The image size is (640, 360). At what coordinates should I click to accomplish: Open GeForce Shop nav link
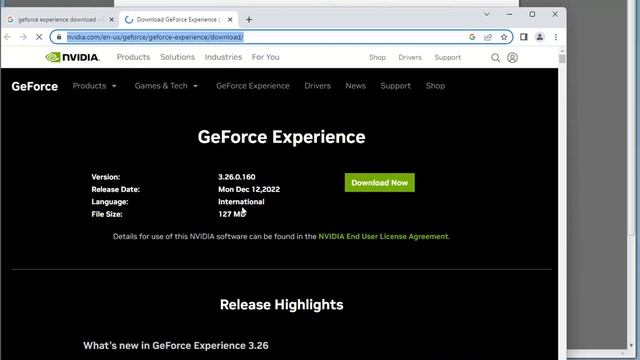(x=435, y=86)
